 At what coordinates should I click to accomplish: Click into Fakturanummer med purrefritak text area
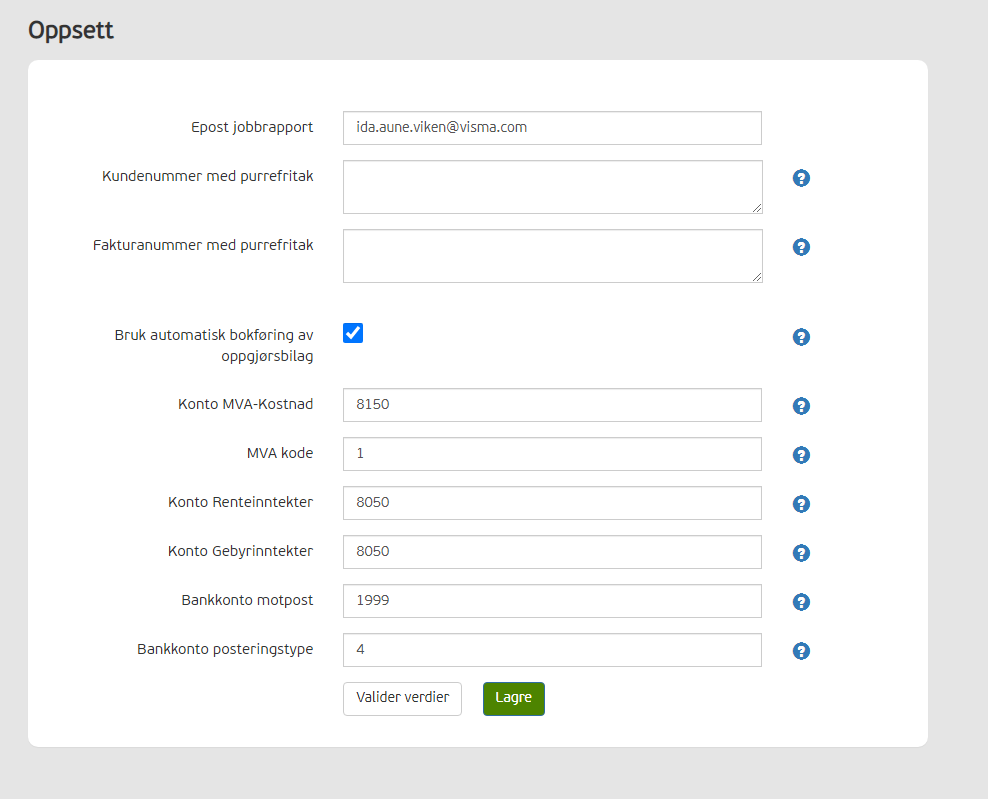[x=553, y=256]
